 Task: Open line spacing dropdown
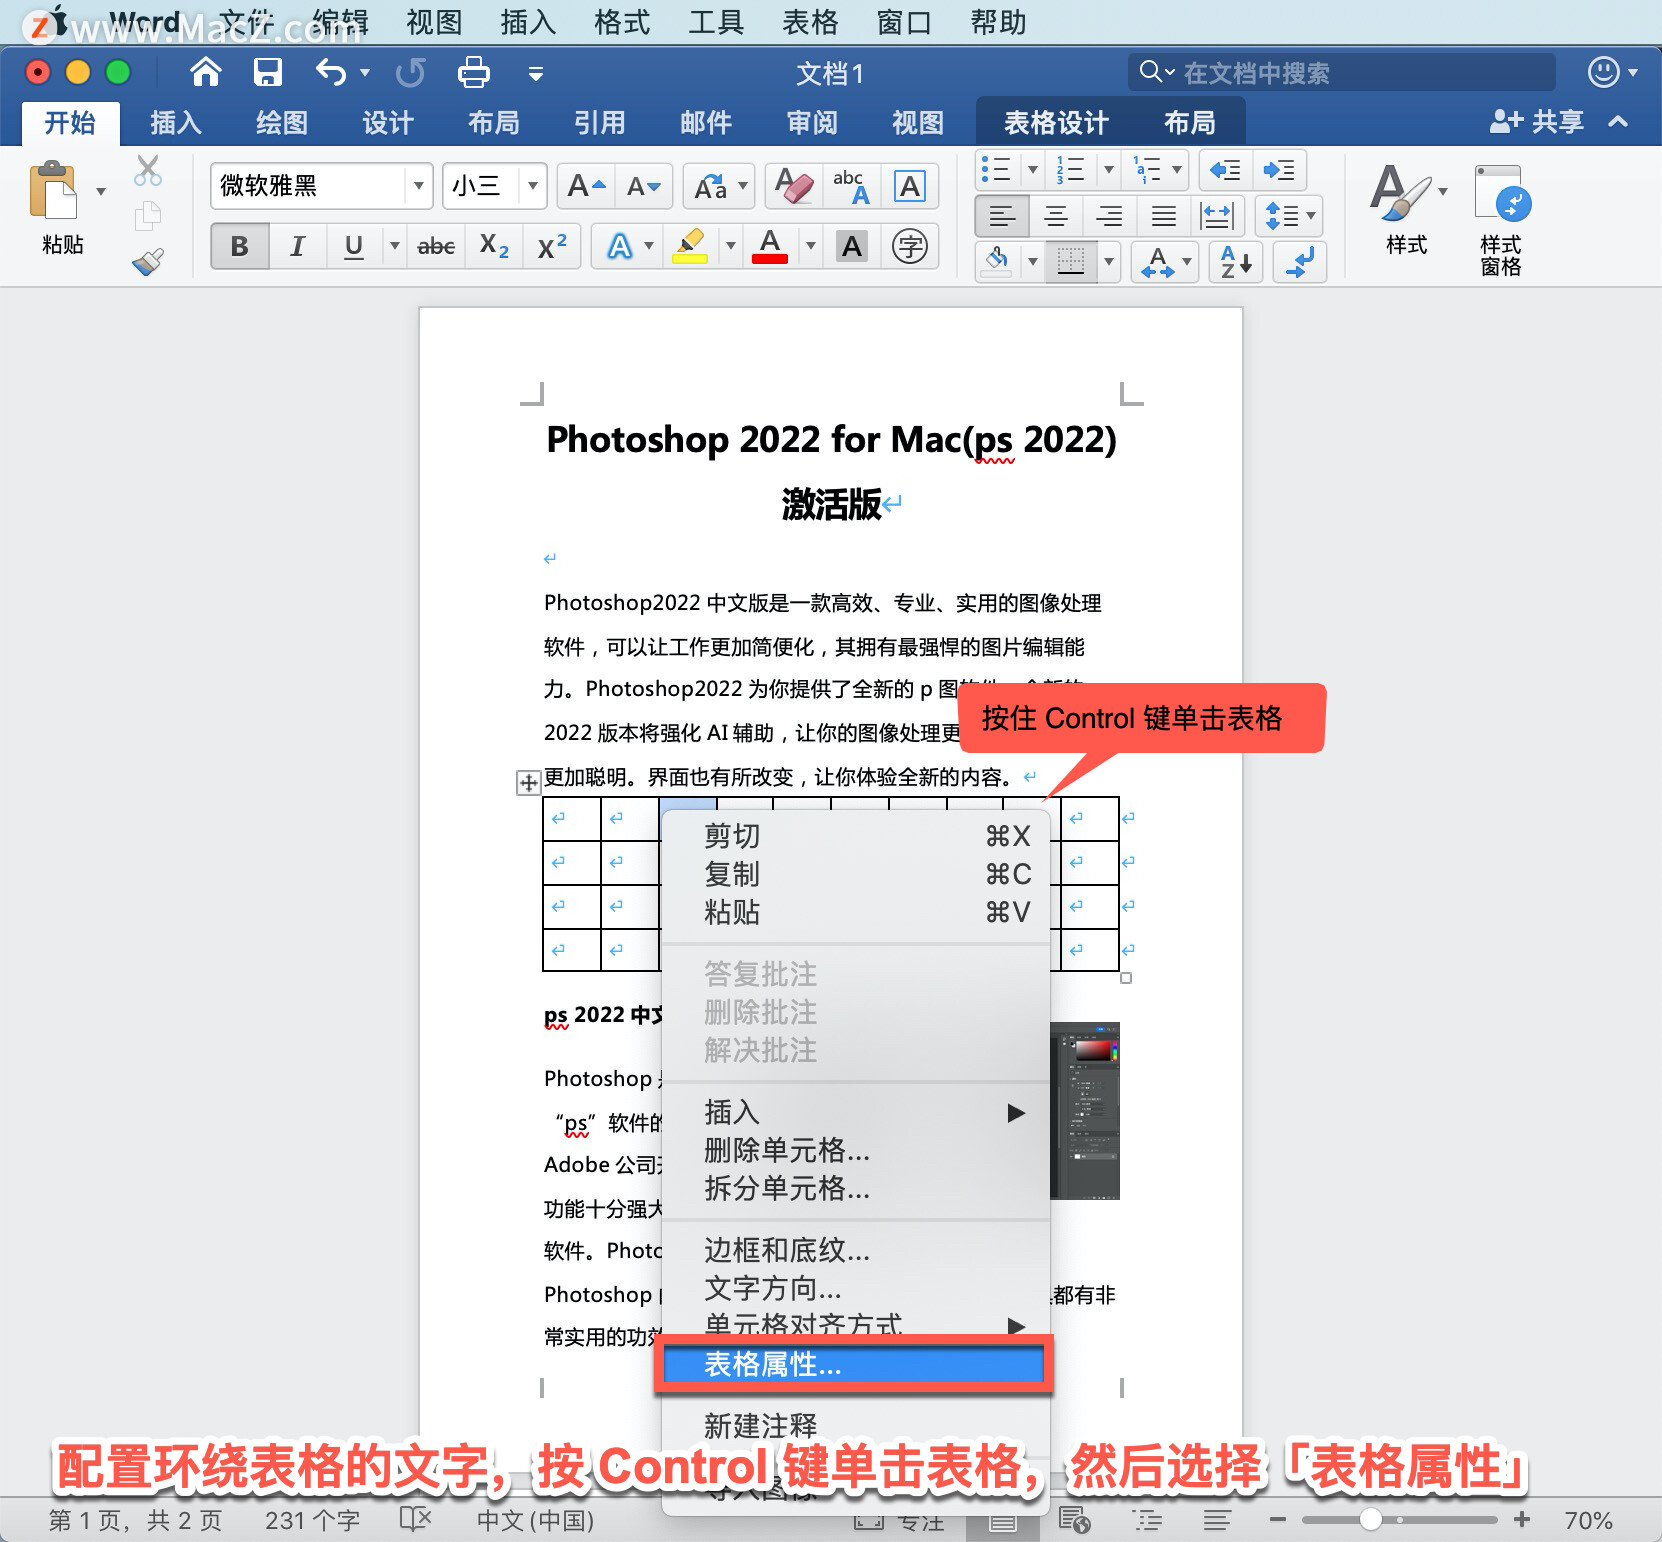coord(1290,216)
